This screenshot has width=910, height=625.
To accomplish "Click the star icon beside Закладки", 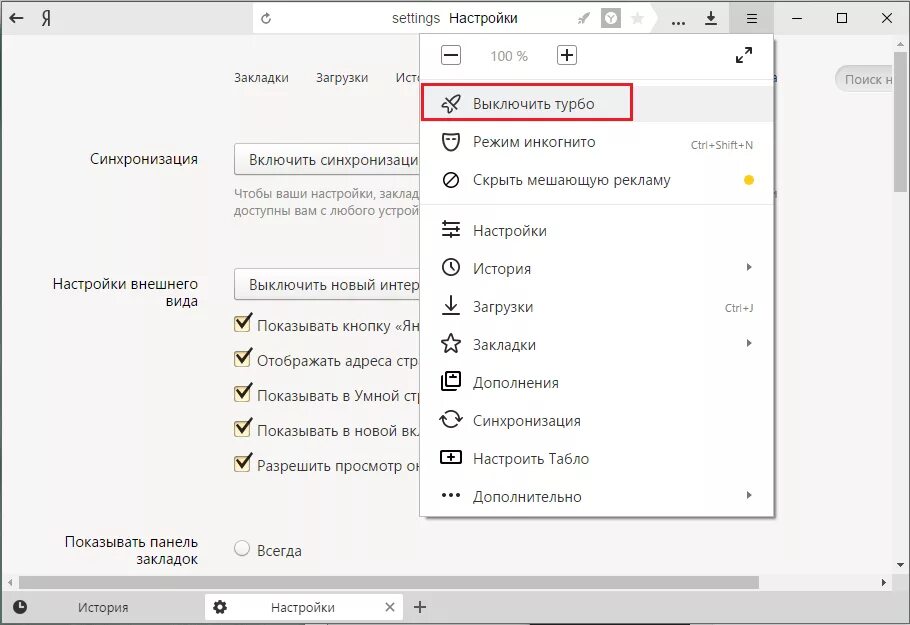I will click(x=451, y=344).
